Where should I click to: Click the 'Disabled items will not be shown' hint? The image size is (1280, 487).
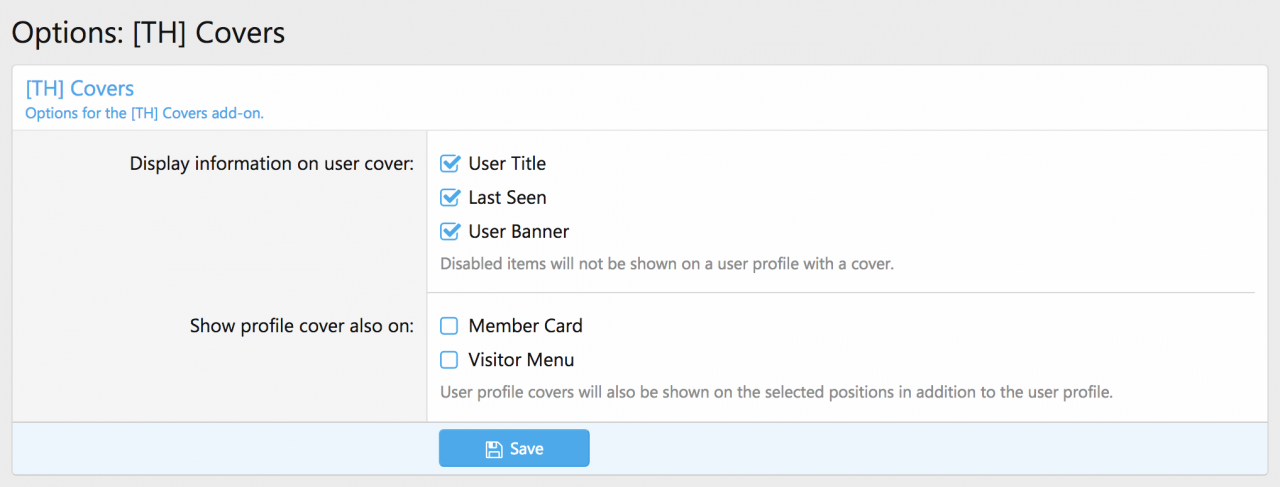point(666,265)
